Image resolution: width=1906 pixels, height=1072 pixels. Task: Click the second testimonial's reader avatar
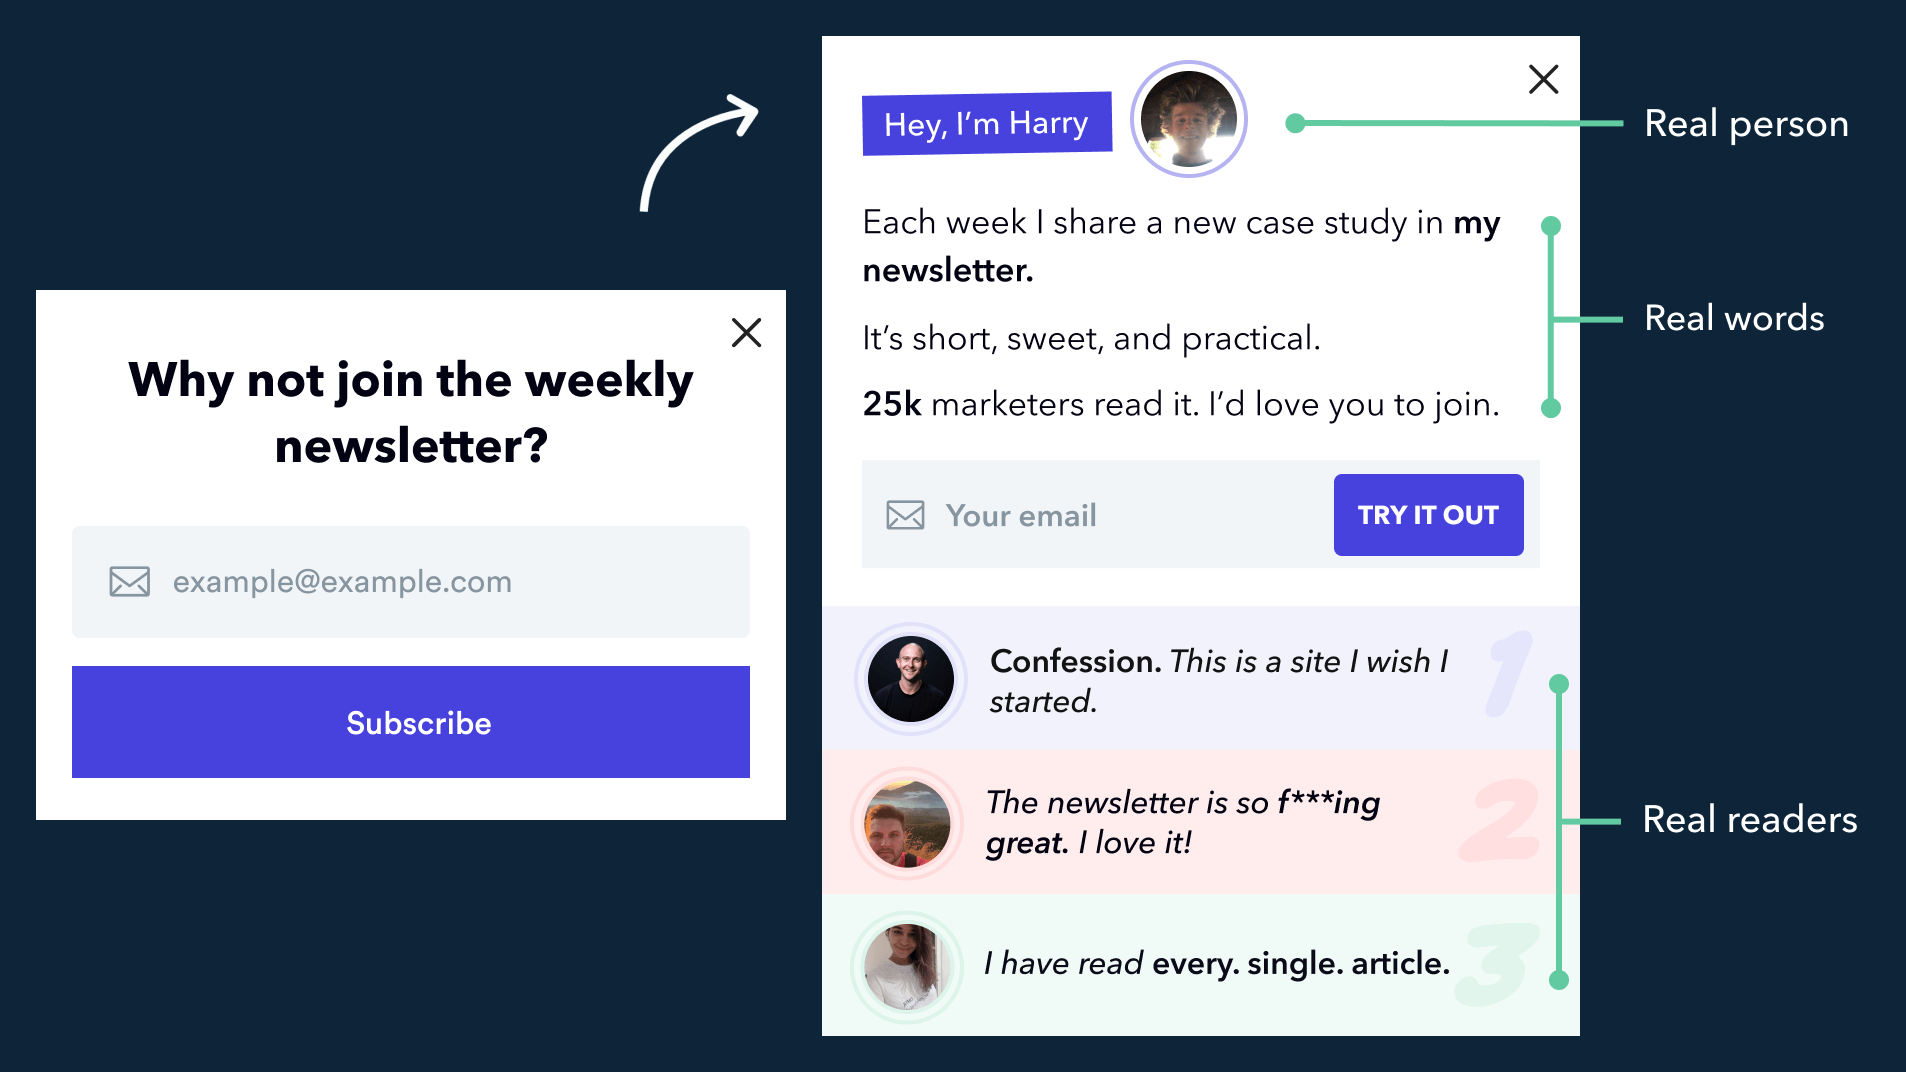click(x=907, y=823)
